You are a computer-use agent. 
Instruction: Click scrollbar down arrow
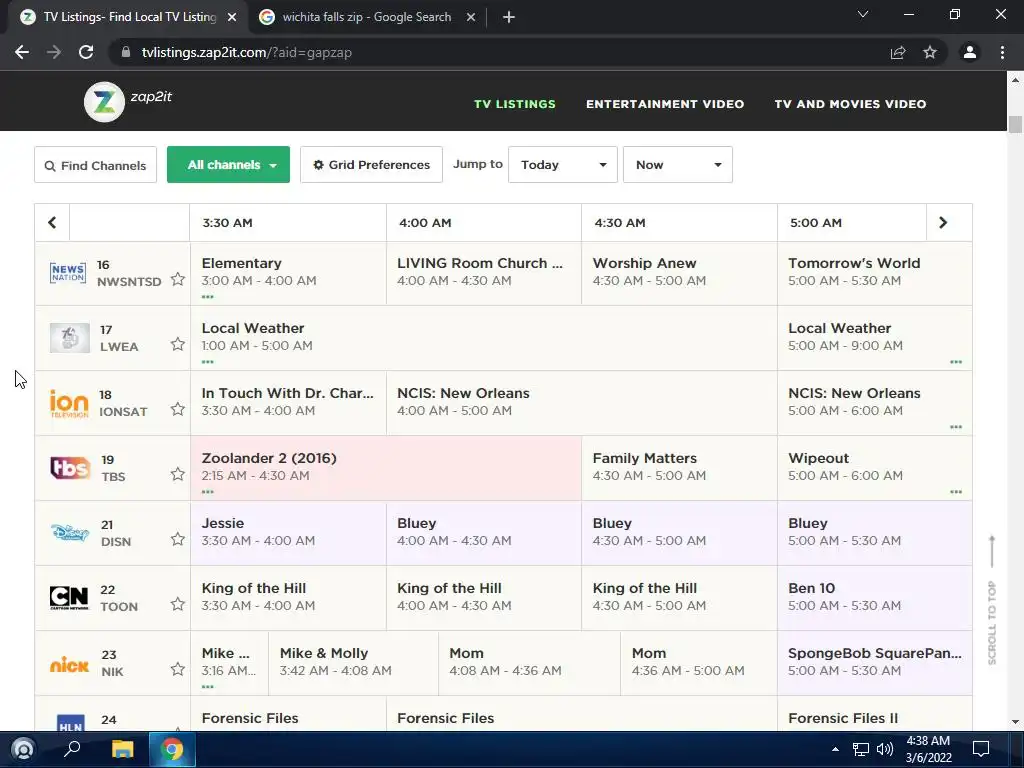click(1015, 722)
